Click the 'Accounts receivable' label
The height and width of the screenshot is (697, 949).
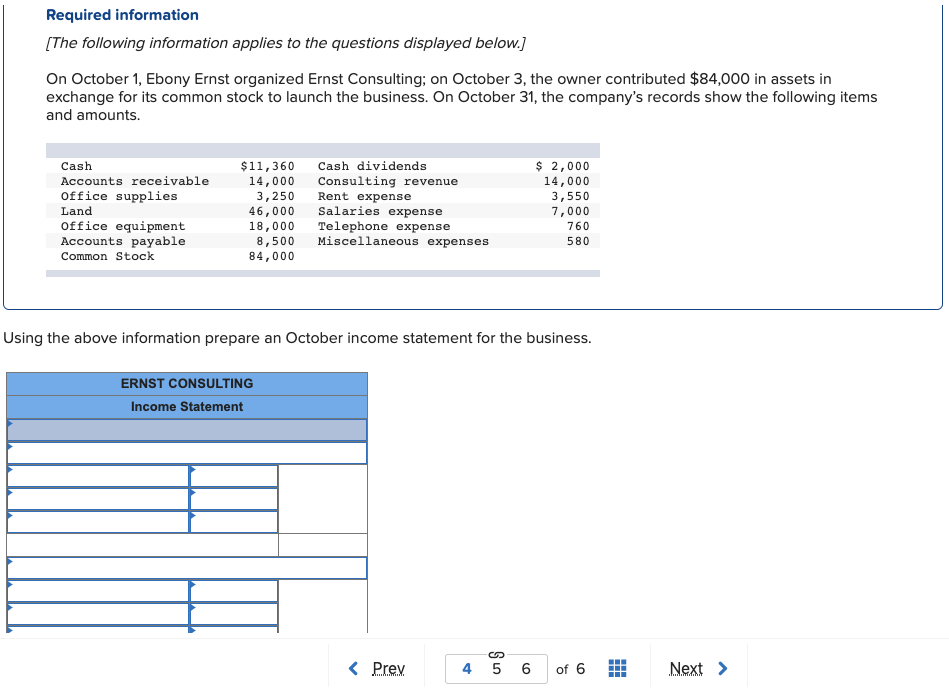coord(135,181)
